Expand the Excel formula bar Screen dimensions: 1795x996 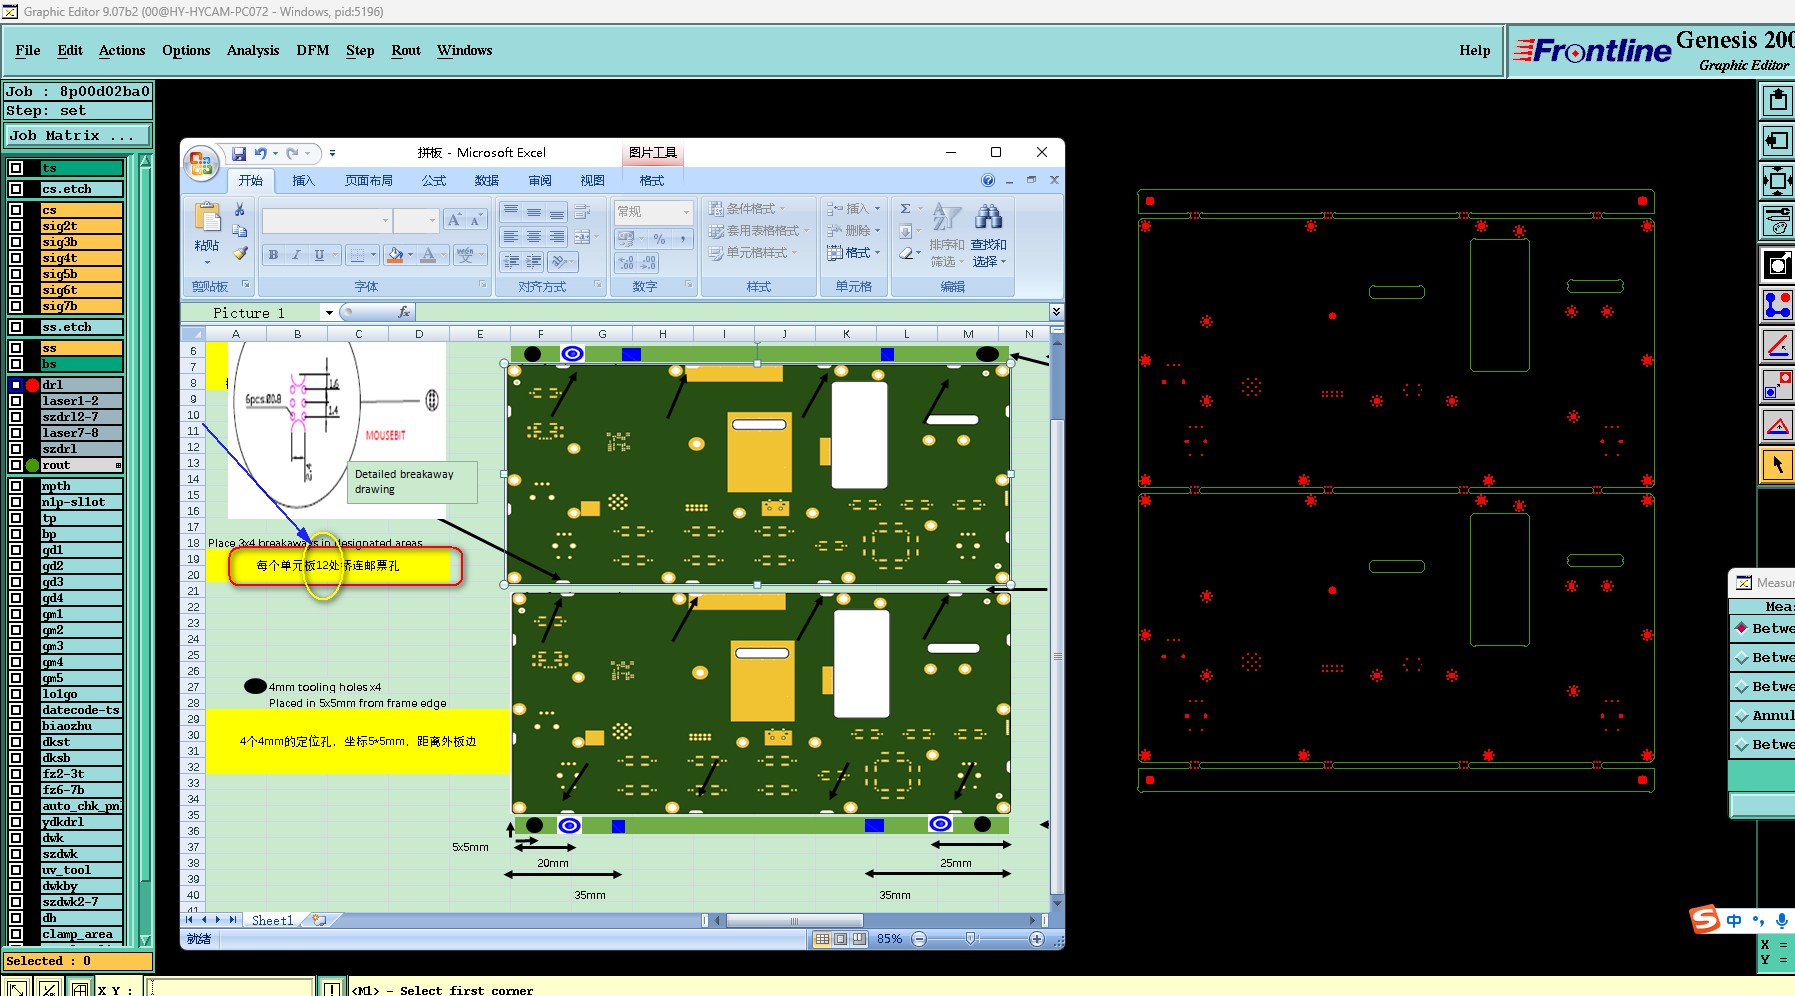click(x=1056, y=312)
